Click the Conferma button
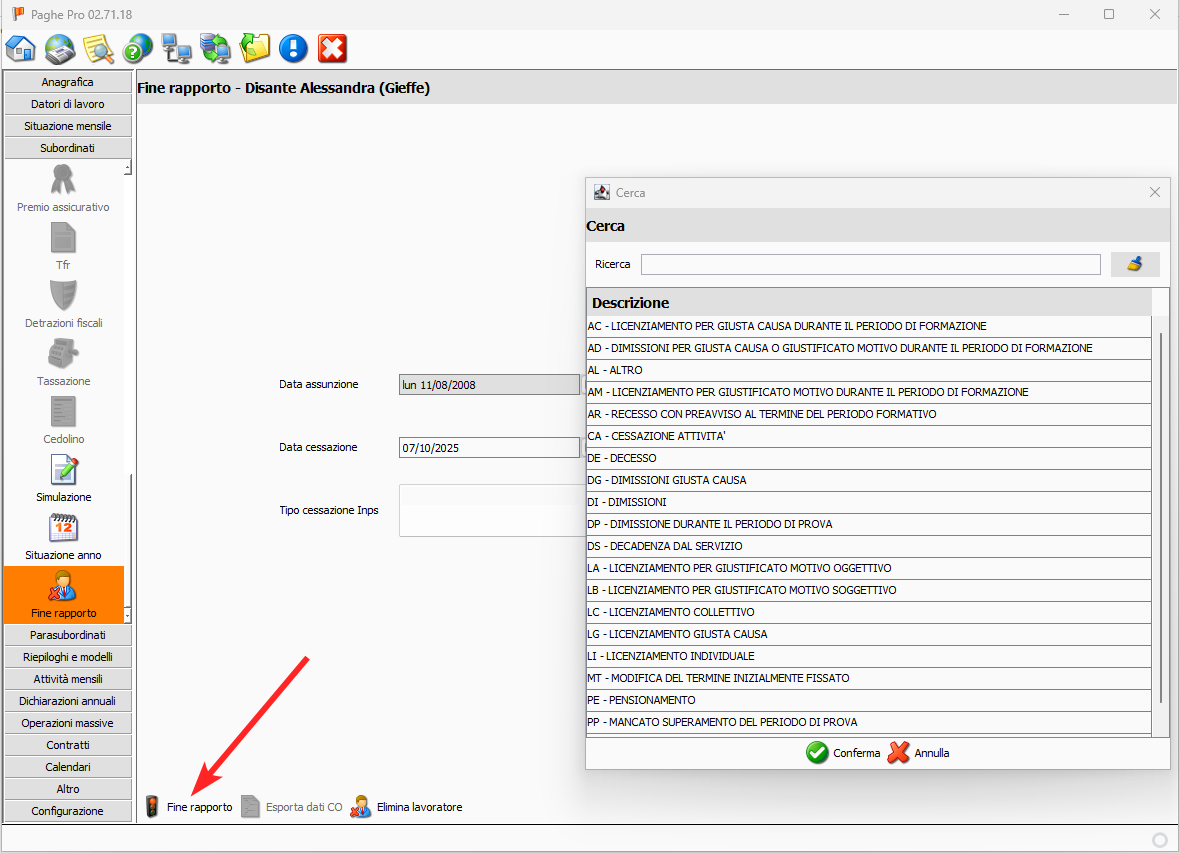1179x853 pixels. (x=843, y=753)
